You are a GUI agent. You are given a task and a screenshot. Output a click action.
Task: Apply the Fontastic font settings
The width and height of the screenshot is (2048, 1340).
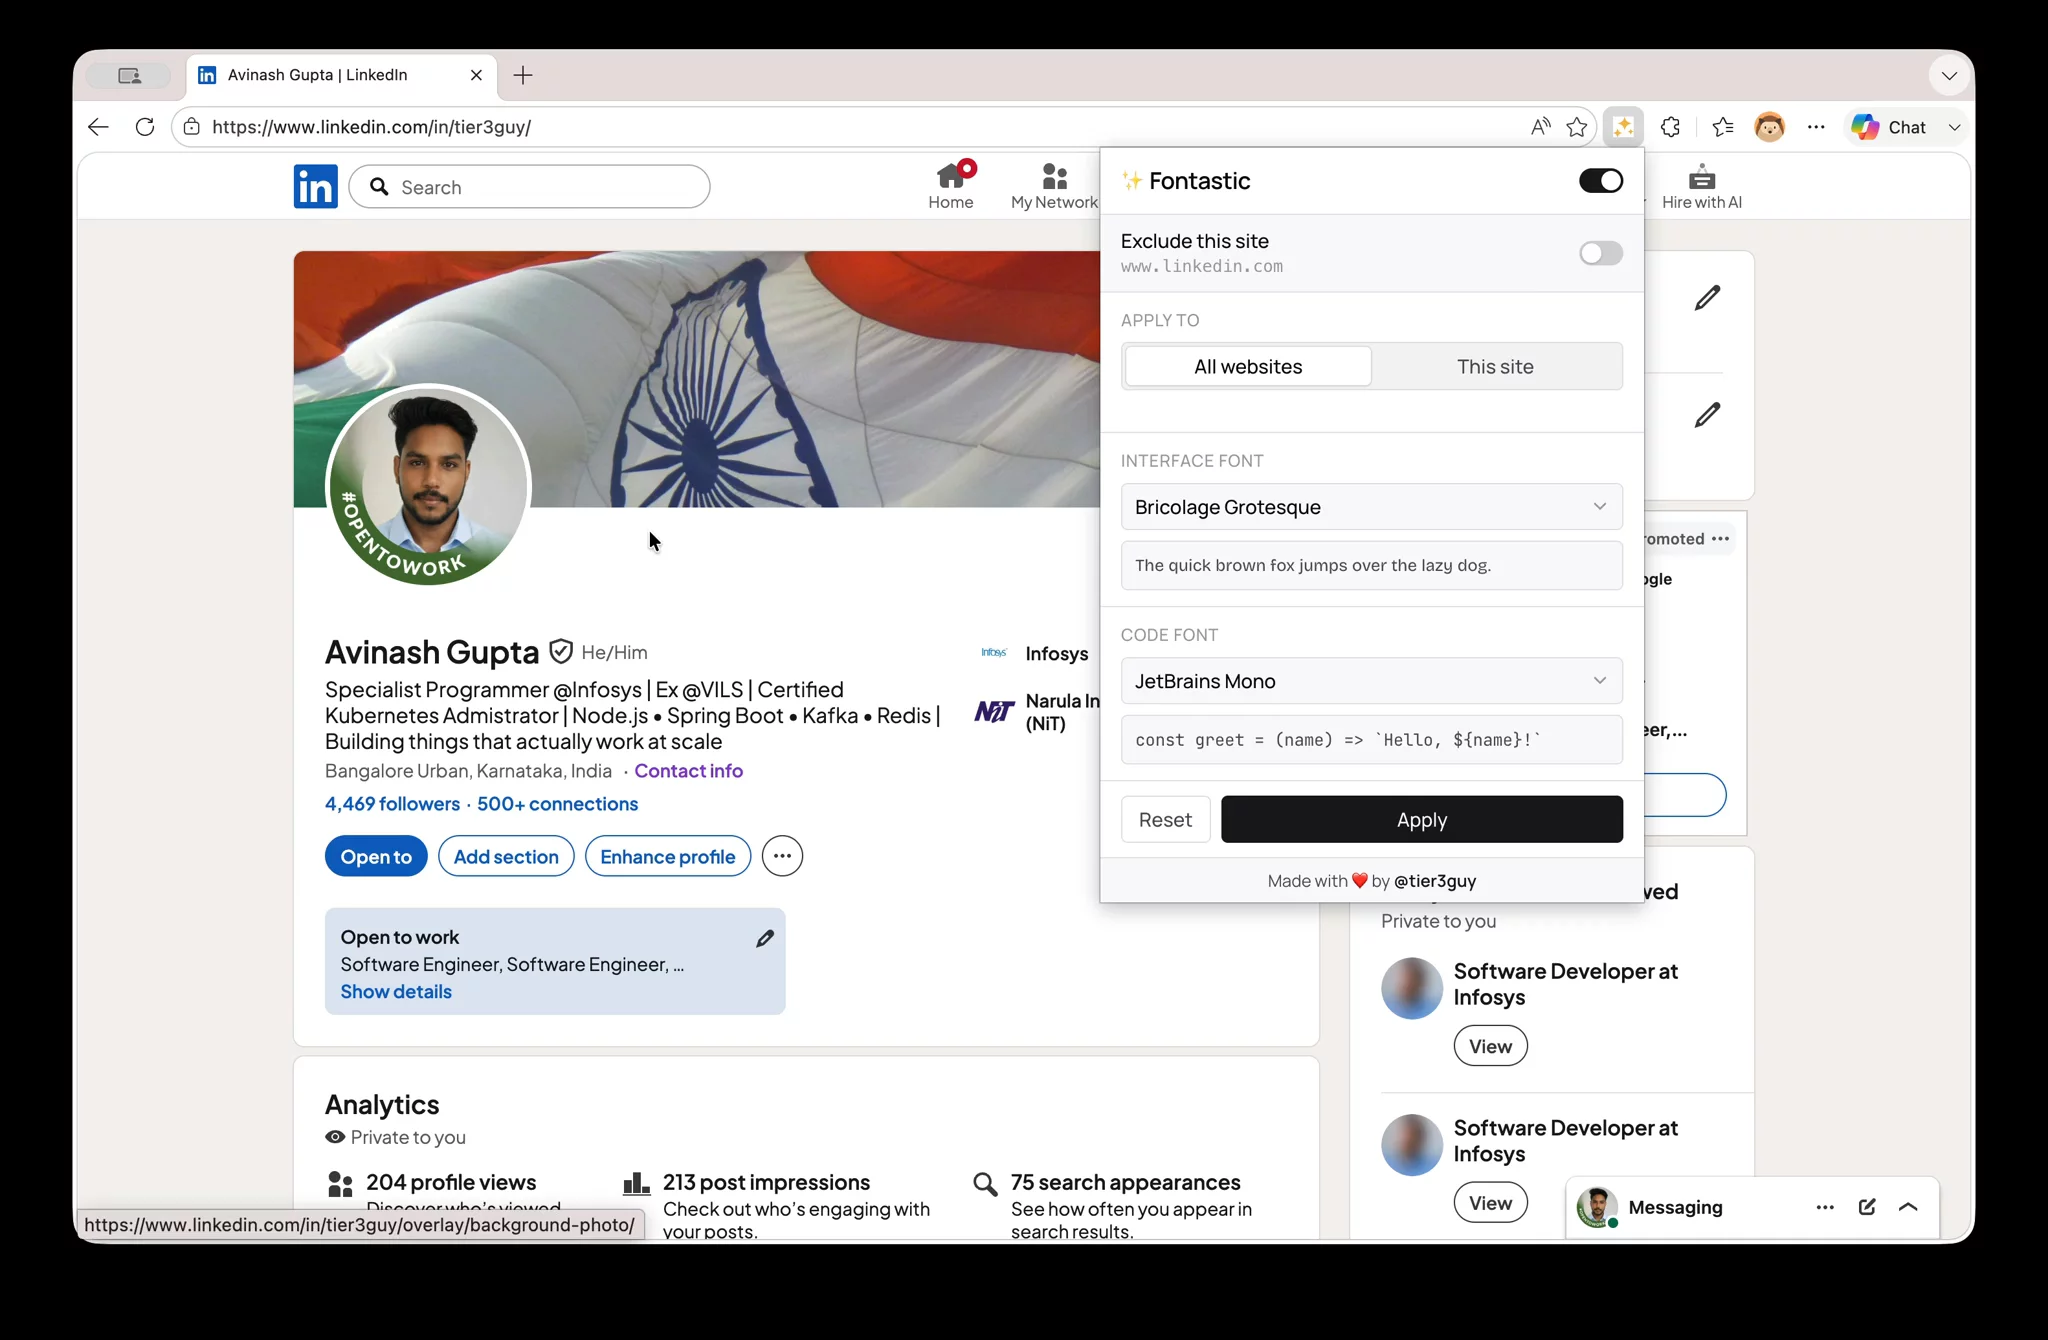click(1421, 819)
